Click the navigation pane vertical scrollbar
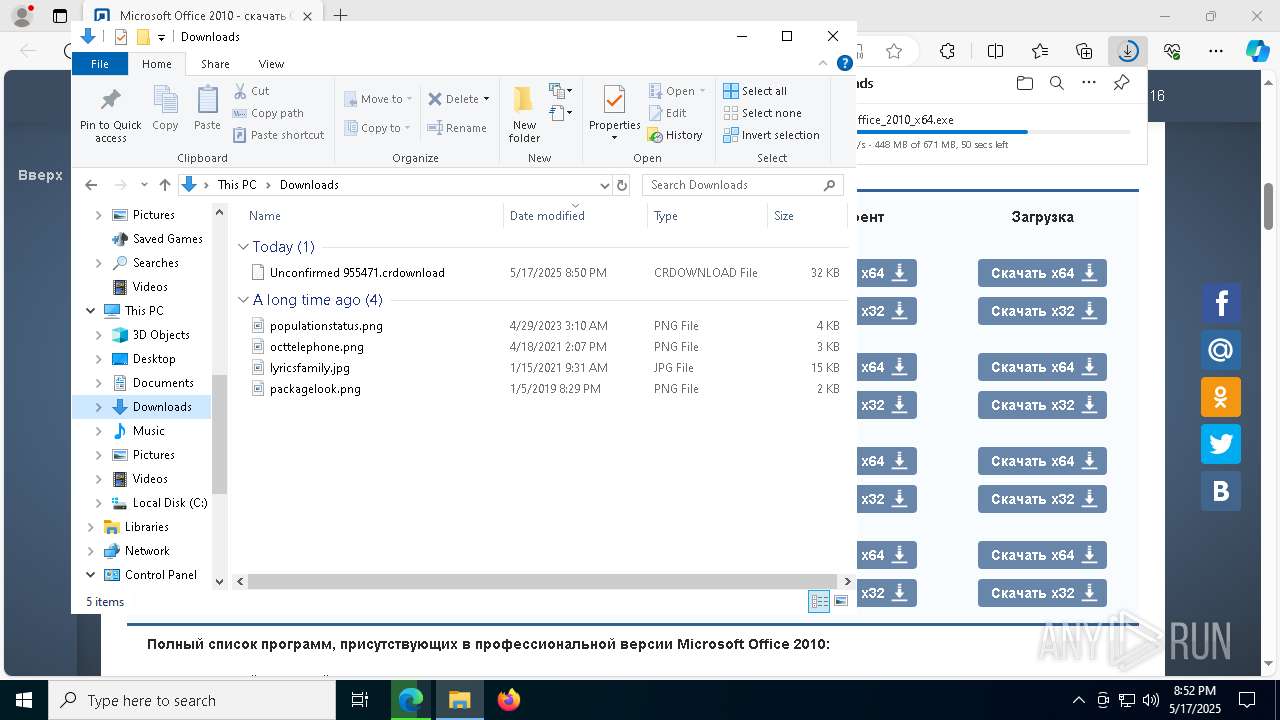This screenshot has width=1280, height=720. 219,435
